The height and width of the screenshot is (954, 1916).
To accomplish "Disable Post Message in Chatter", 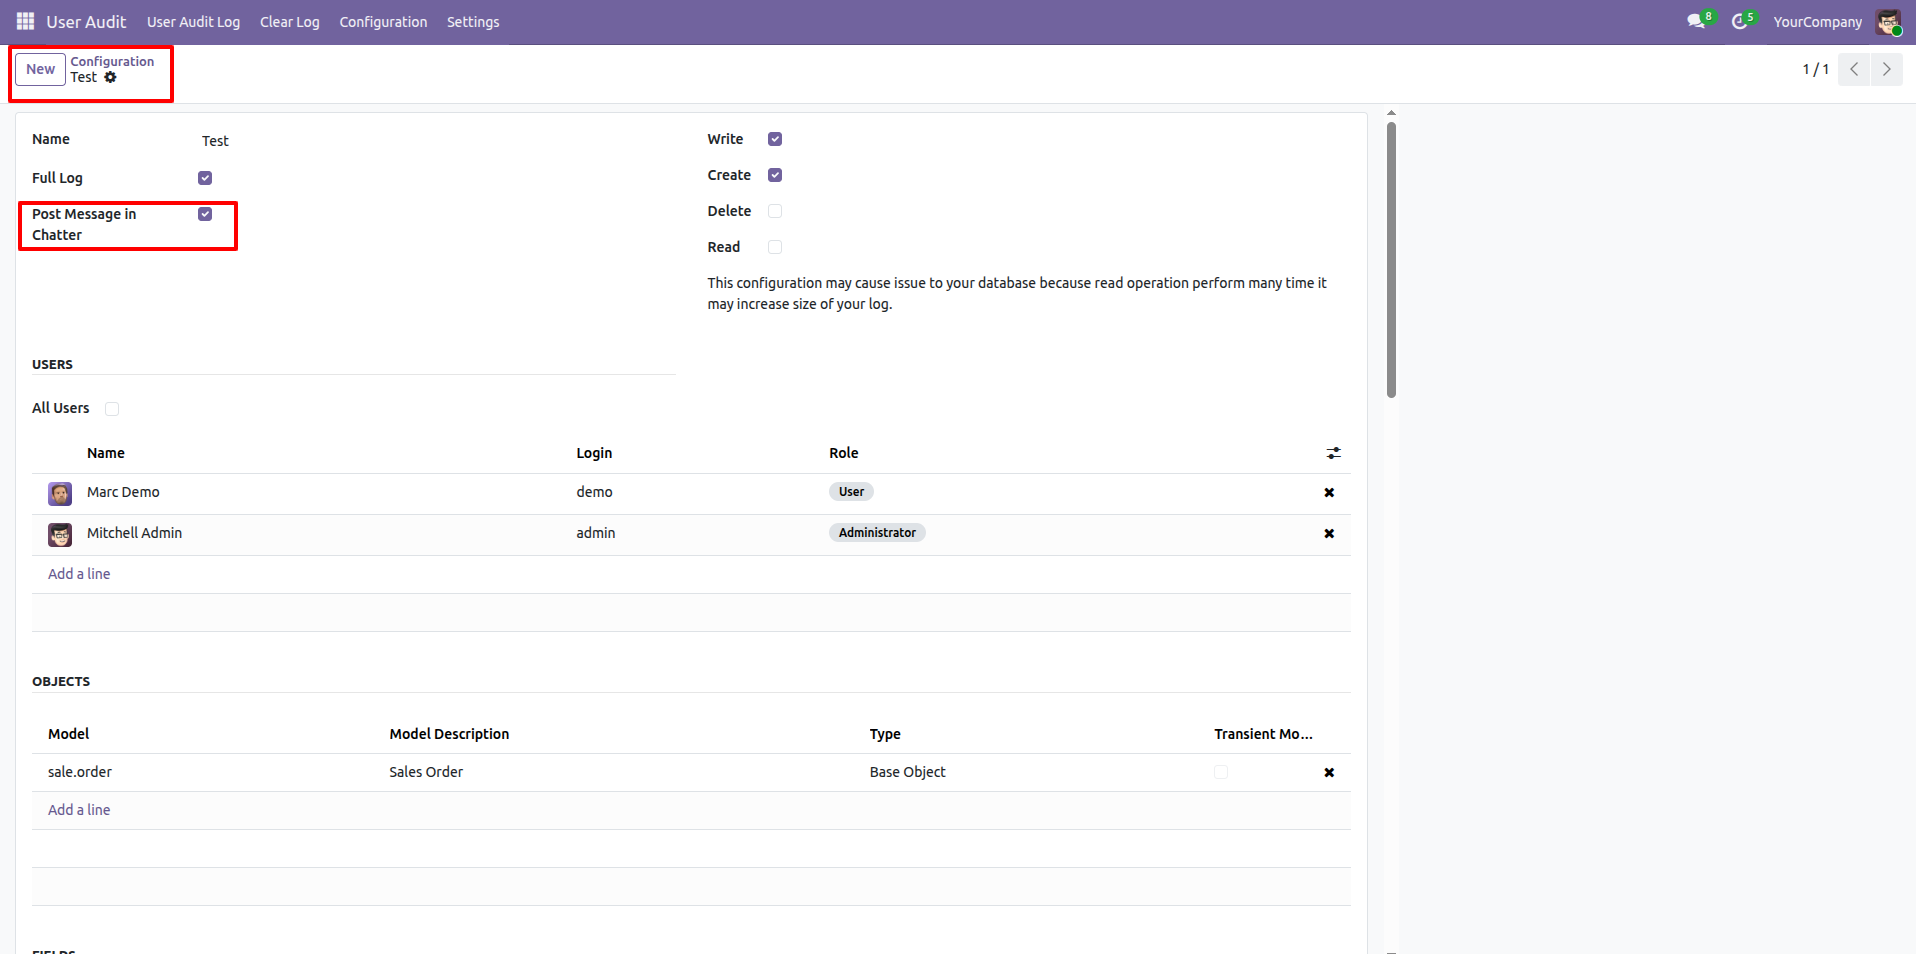I will click(x=205, y=214).
